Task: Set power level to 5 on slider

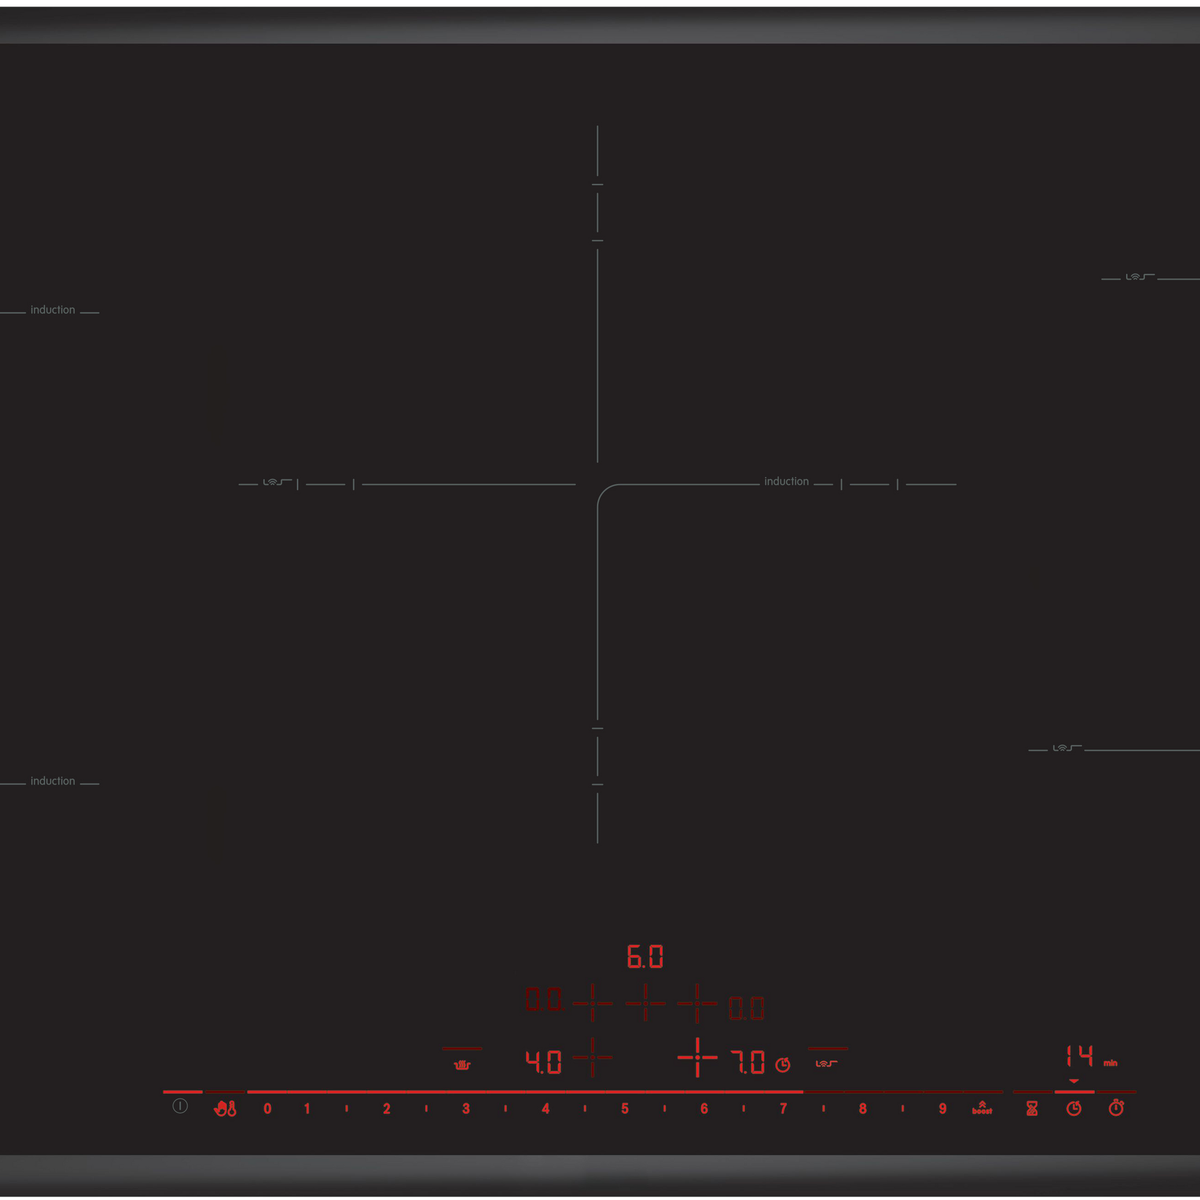Action: [x=625, y=1108]
